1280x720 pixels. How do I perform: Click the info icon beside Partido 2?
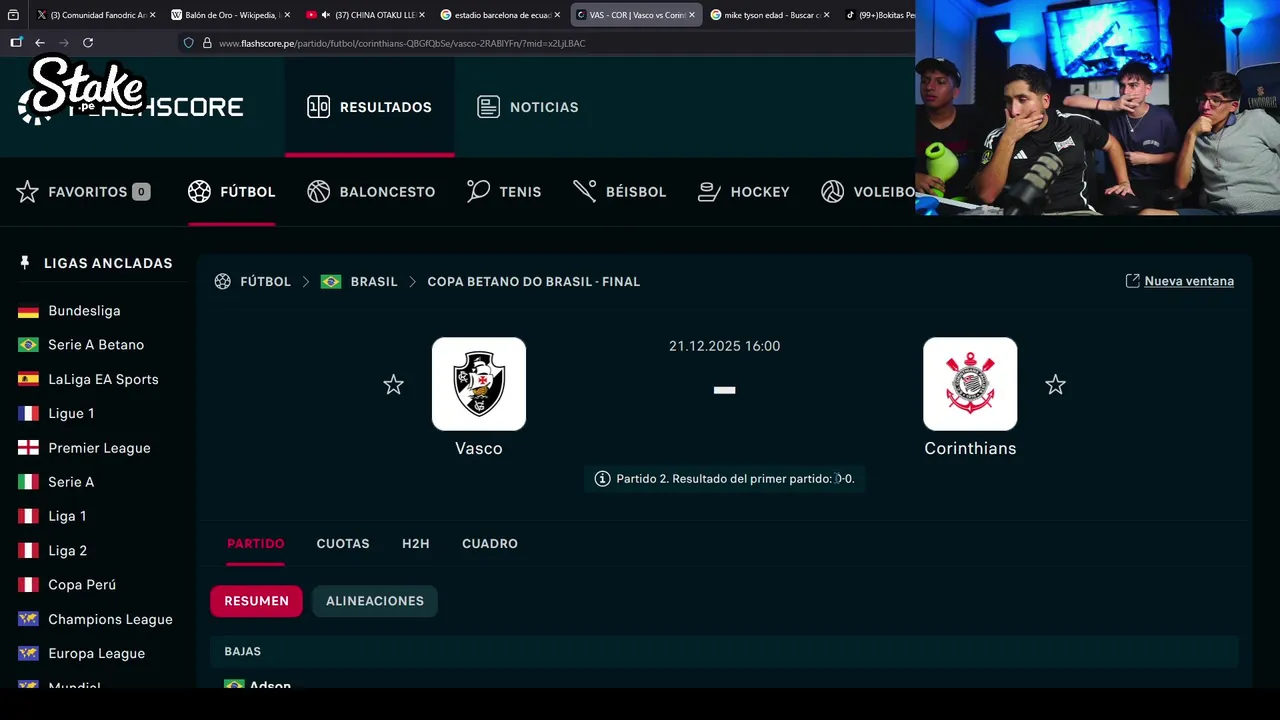(602, 479)
